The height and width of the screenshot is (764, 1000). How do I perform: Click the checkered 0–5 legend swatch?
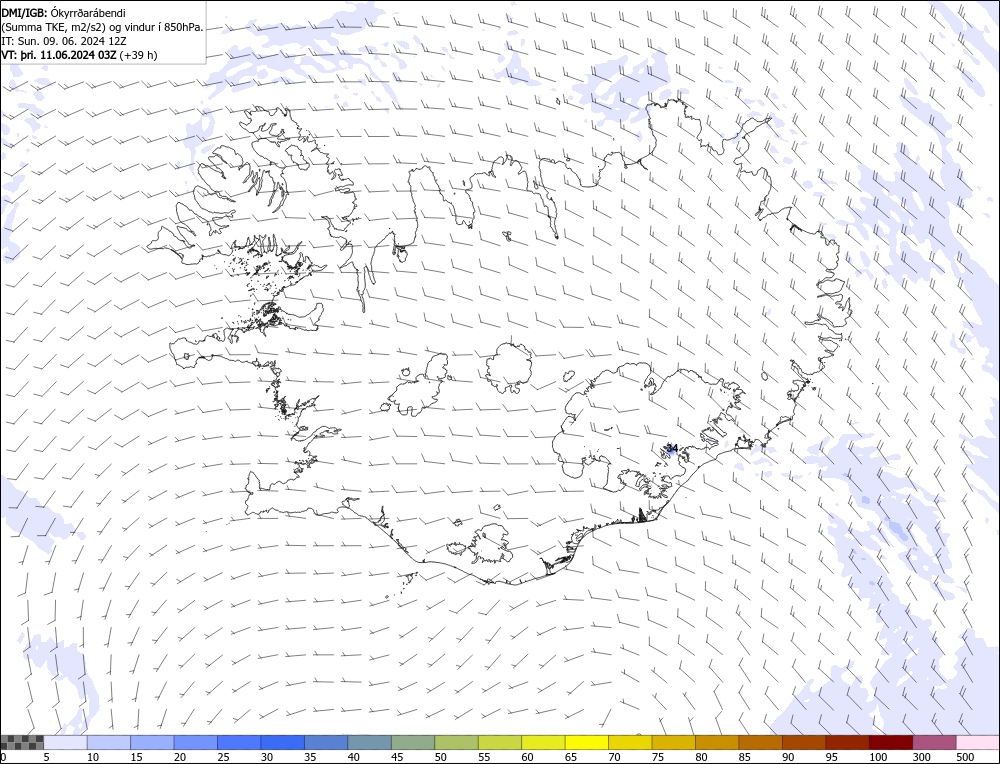tap(22, 742)
